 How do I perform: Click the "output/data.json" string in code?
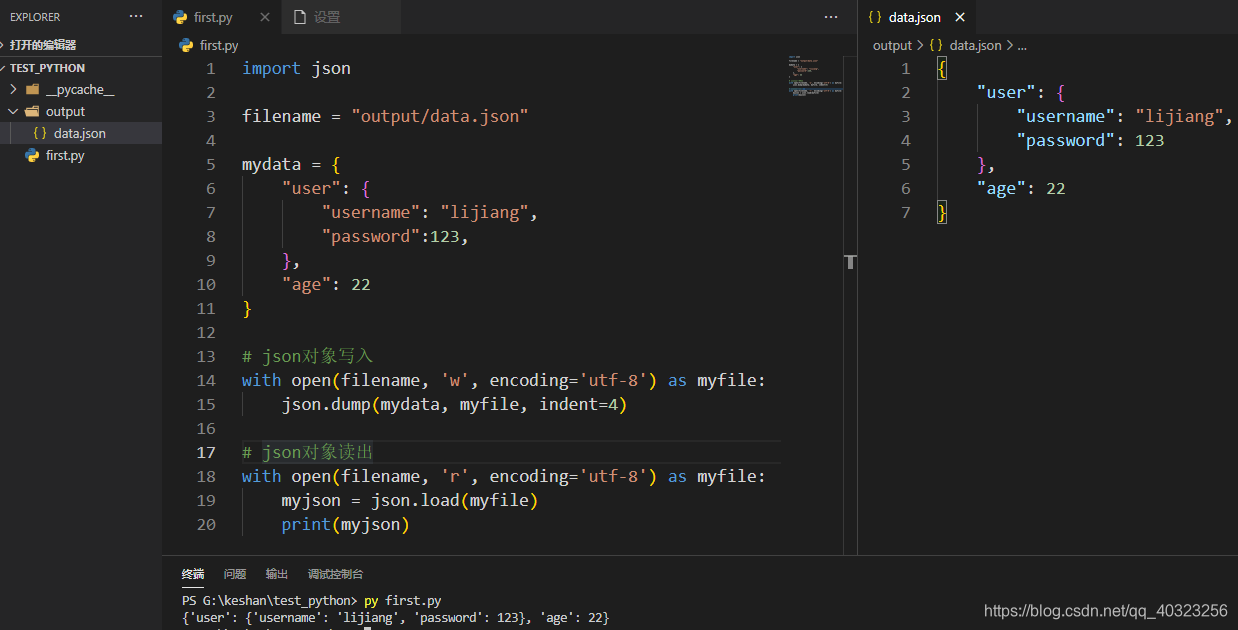tap(440, 116)
